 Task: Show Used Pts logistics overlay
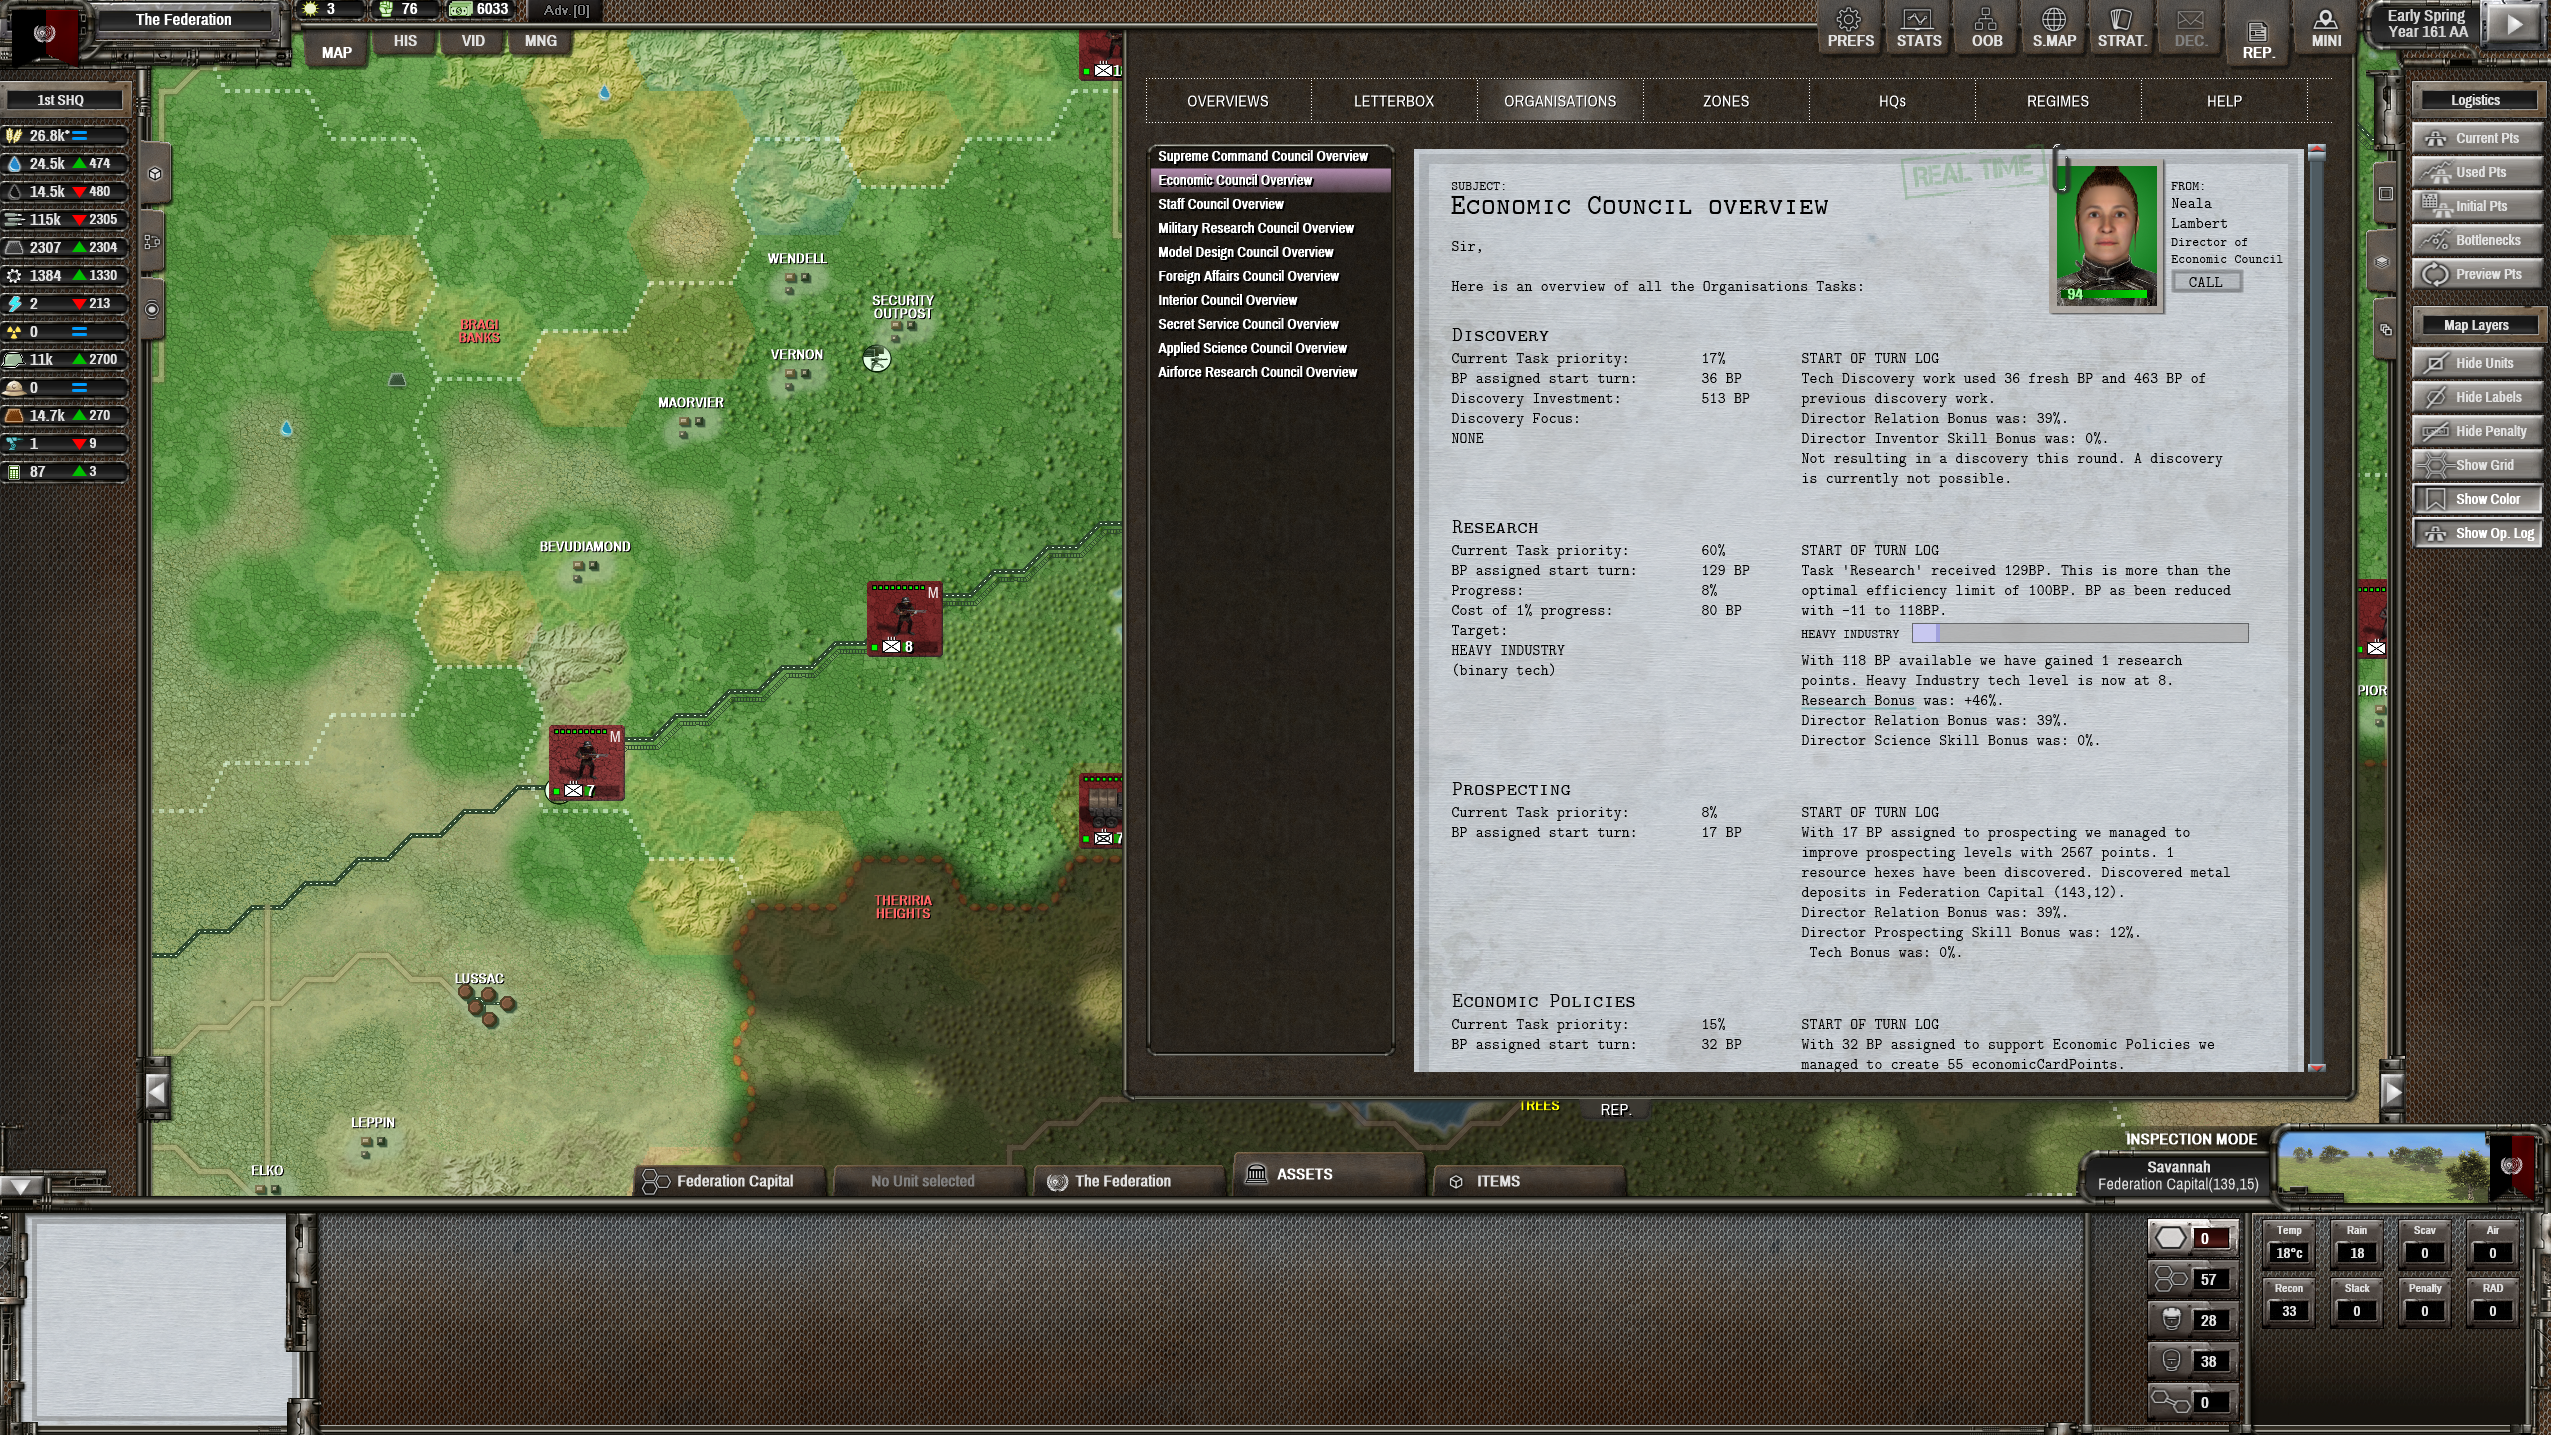tap(2477, 172)
